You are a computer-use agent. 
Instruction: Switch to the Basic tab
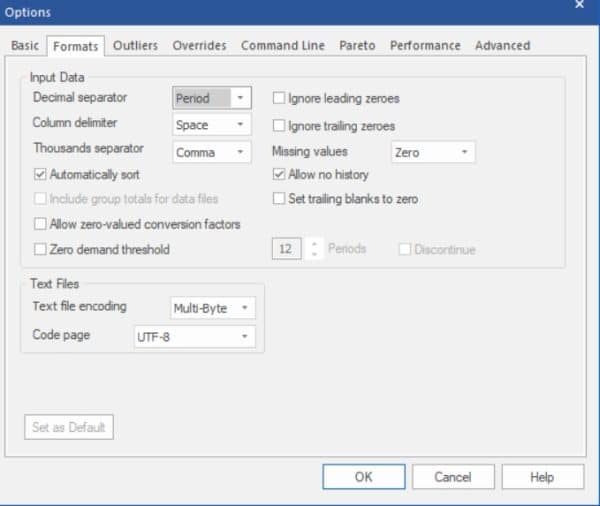[x=25, y=46]
